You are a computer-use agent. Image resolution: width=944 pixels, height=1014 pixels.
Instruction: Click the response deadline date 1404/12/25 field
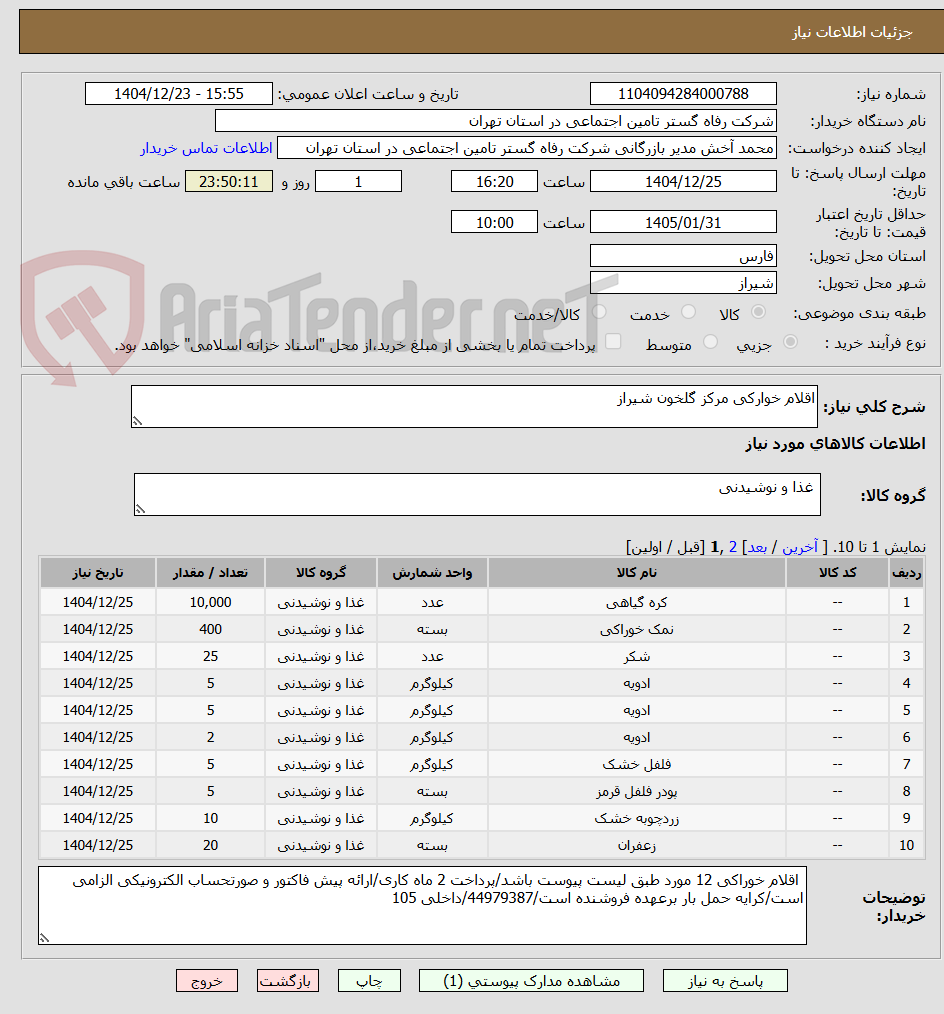coord(683,182)
